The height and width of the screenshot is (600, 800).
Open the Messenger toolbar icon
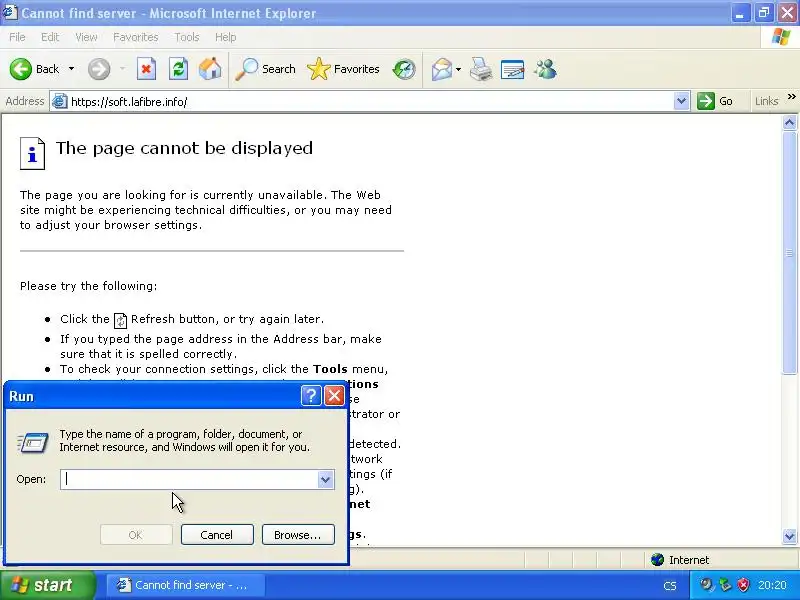point(545,69)
